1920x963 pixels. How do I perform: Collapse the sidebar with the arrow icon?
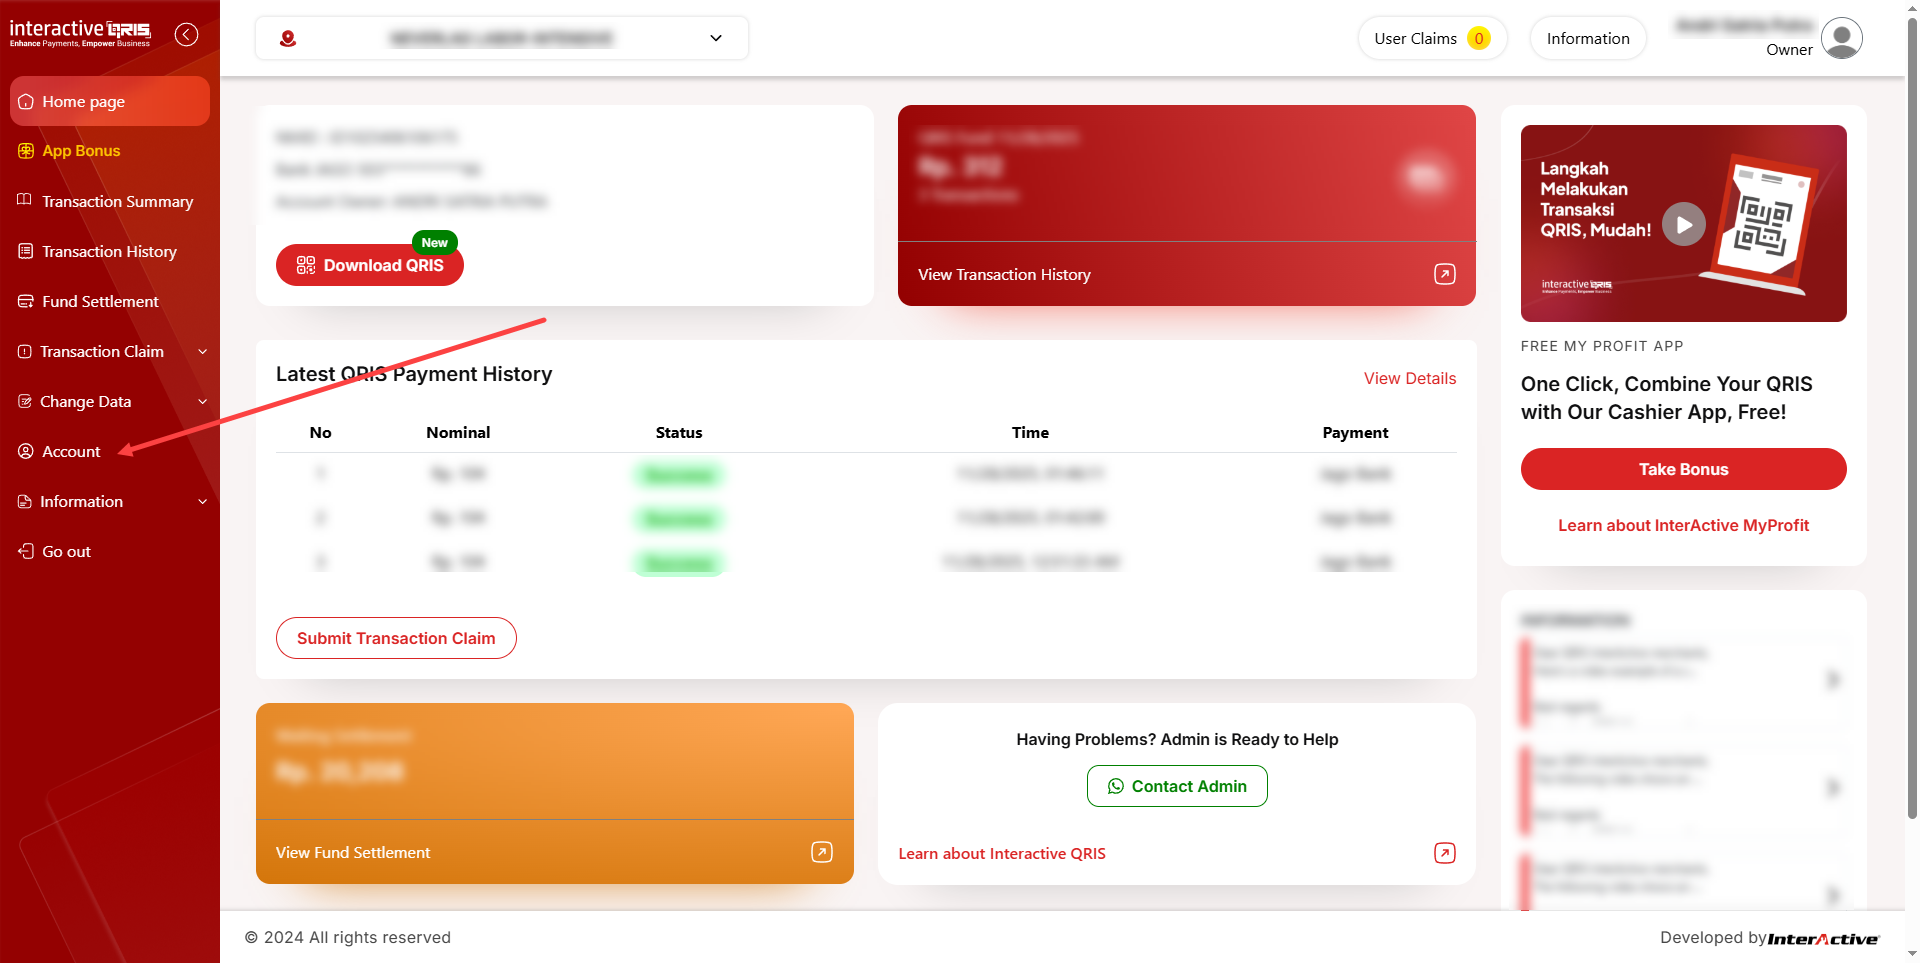tap(186, 35)
